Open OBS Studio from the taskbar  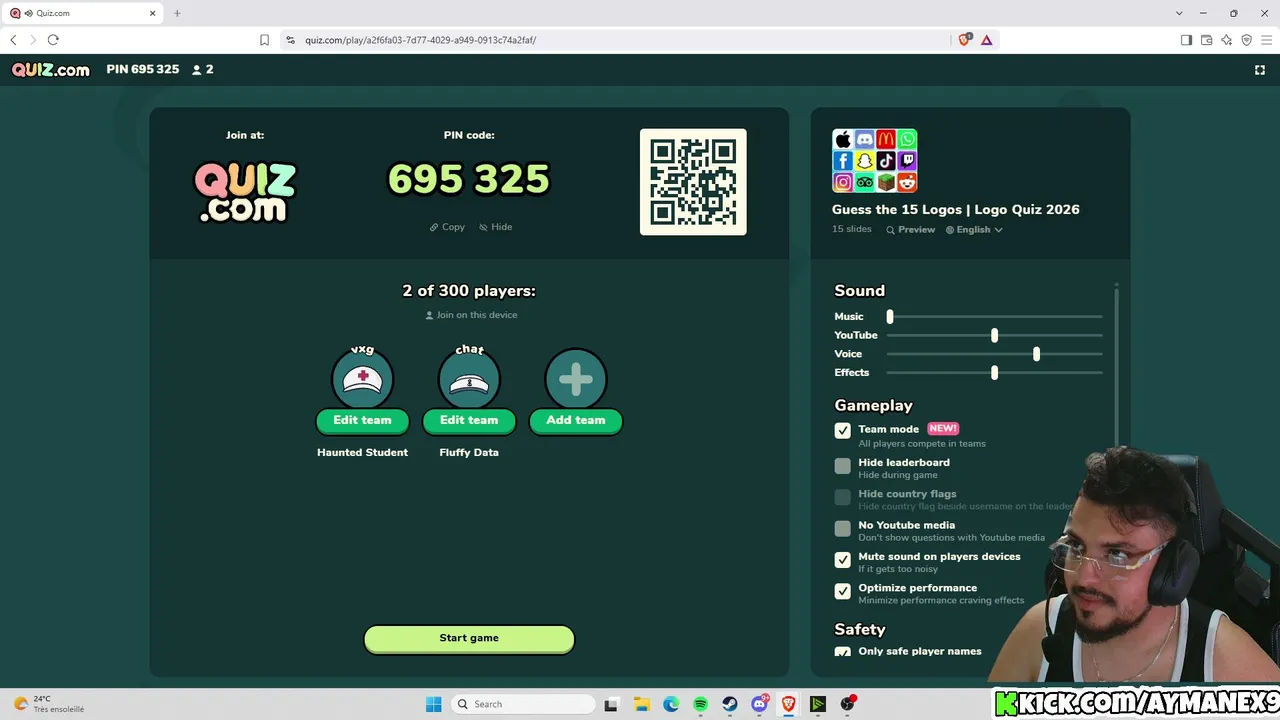click(848, 704)
